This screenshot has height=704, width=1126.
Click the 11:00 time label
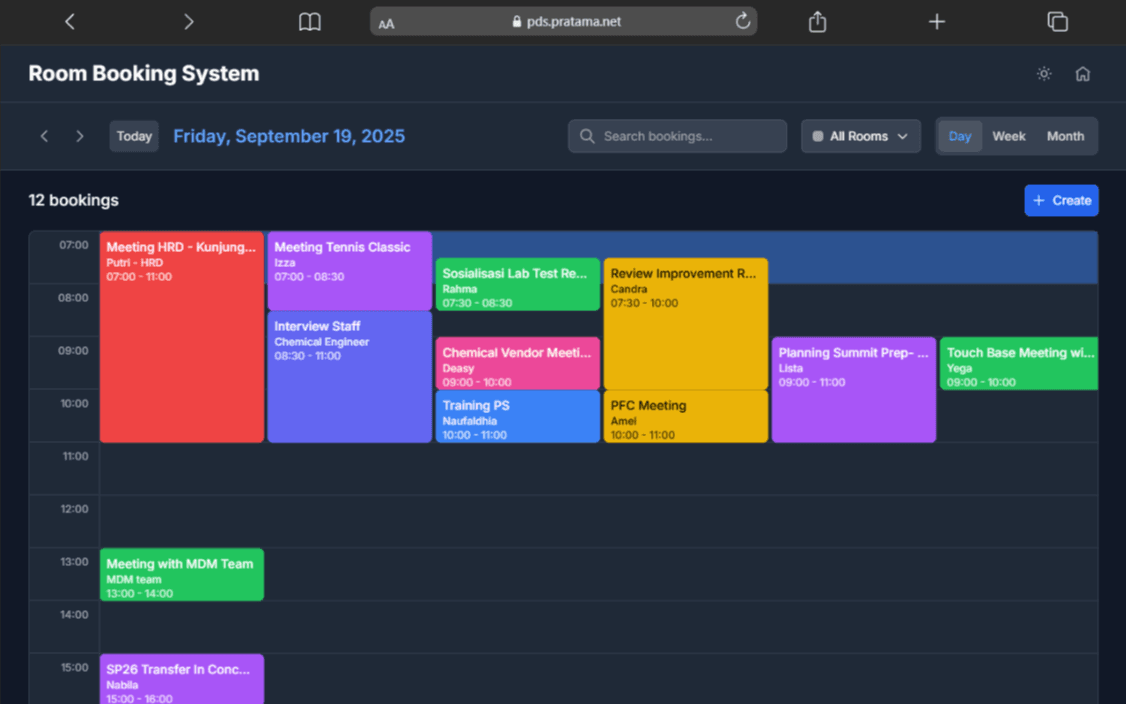tap(74, 456)
